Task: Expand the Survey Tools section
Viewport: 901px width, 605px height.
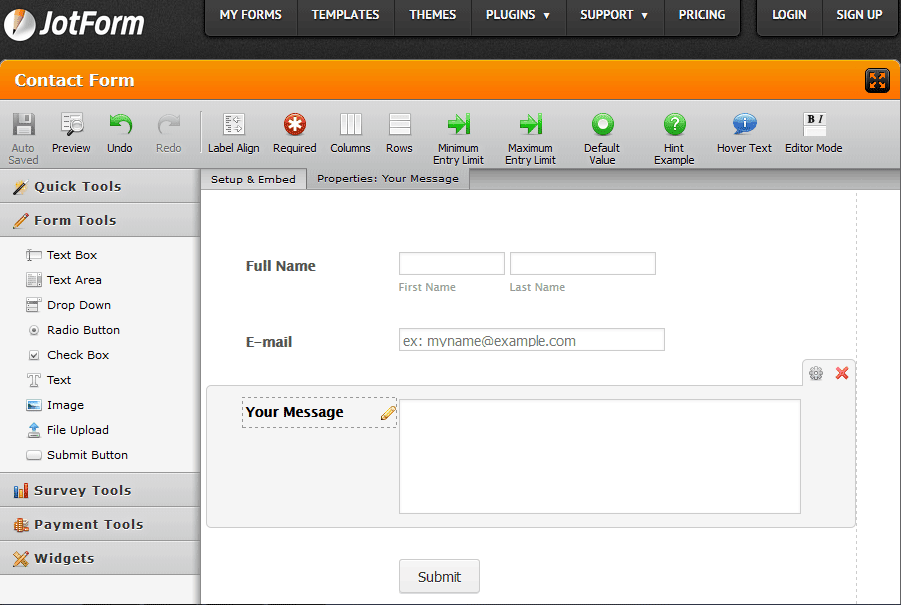Action: (100, 490)
